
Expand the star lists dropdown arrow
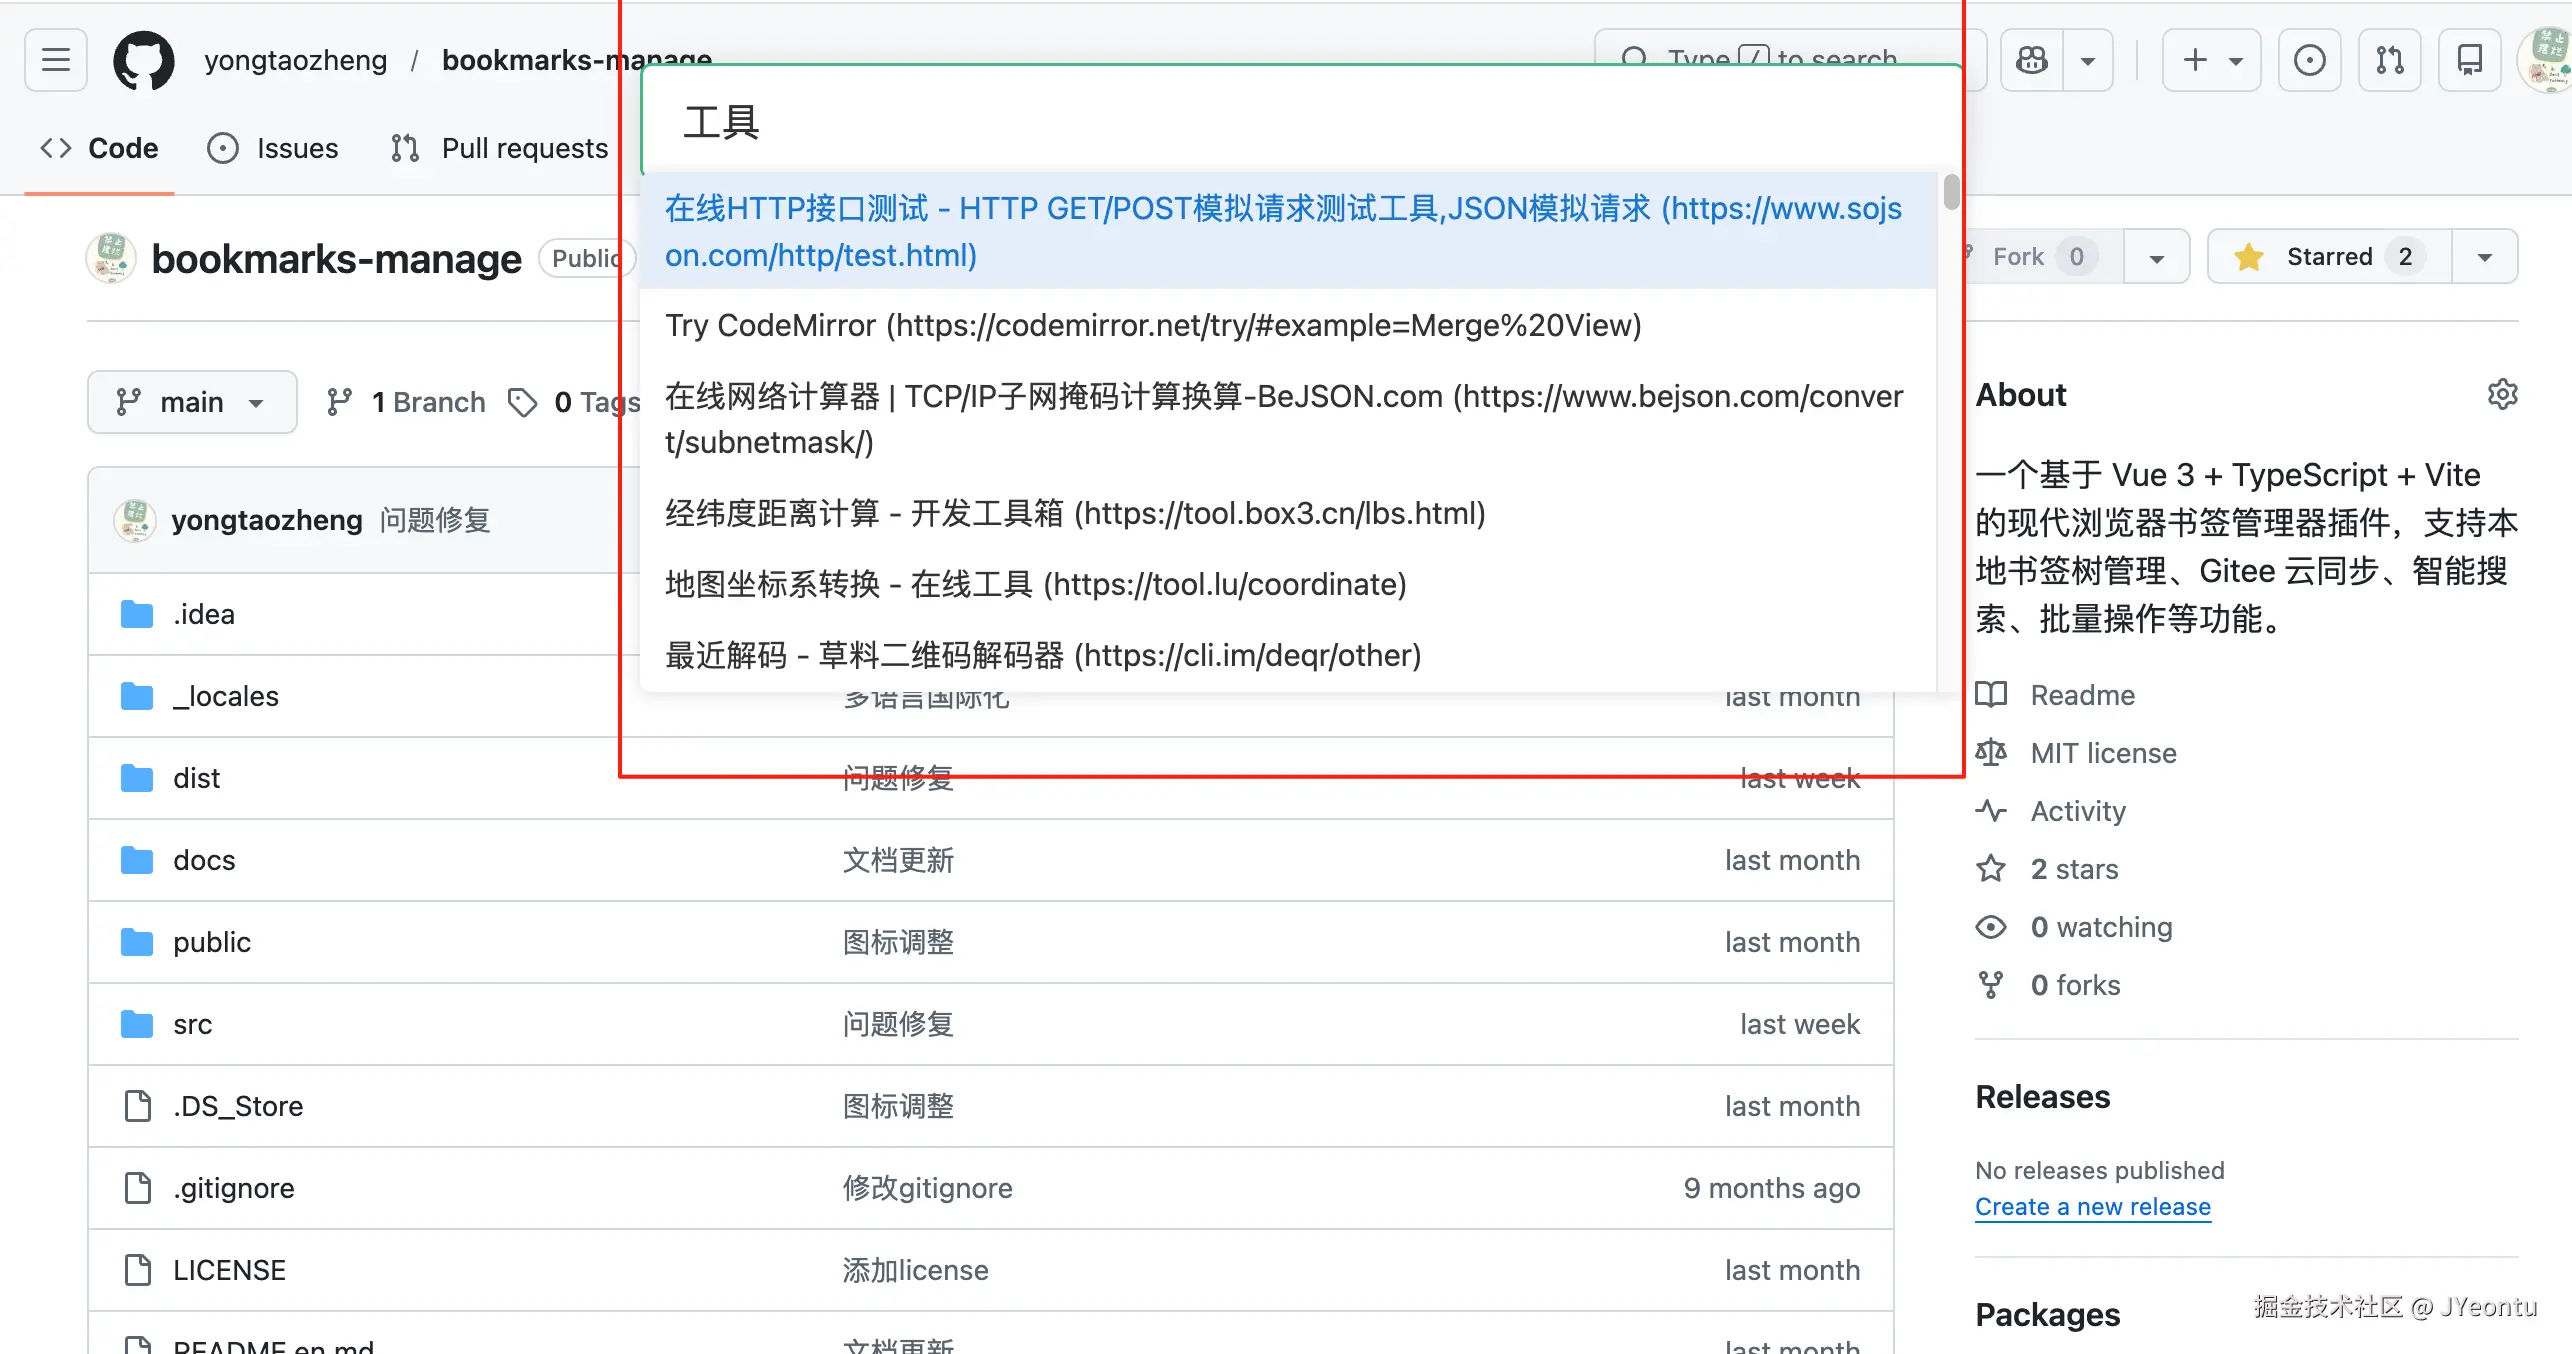2484,257
